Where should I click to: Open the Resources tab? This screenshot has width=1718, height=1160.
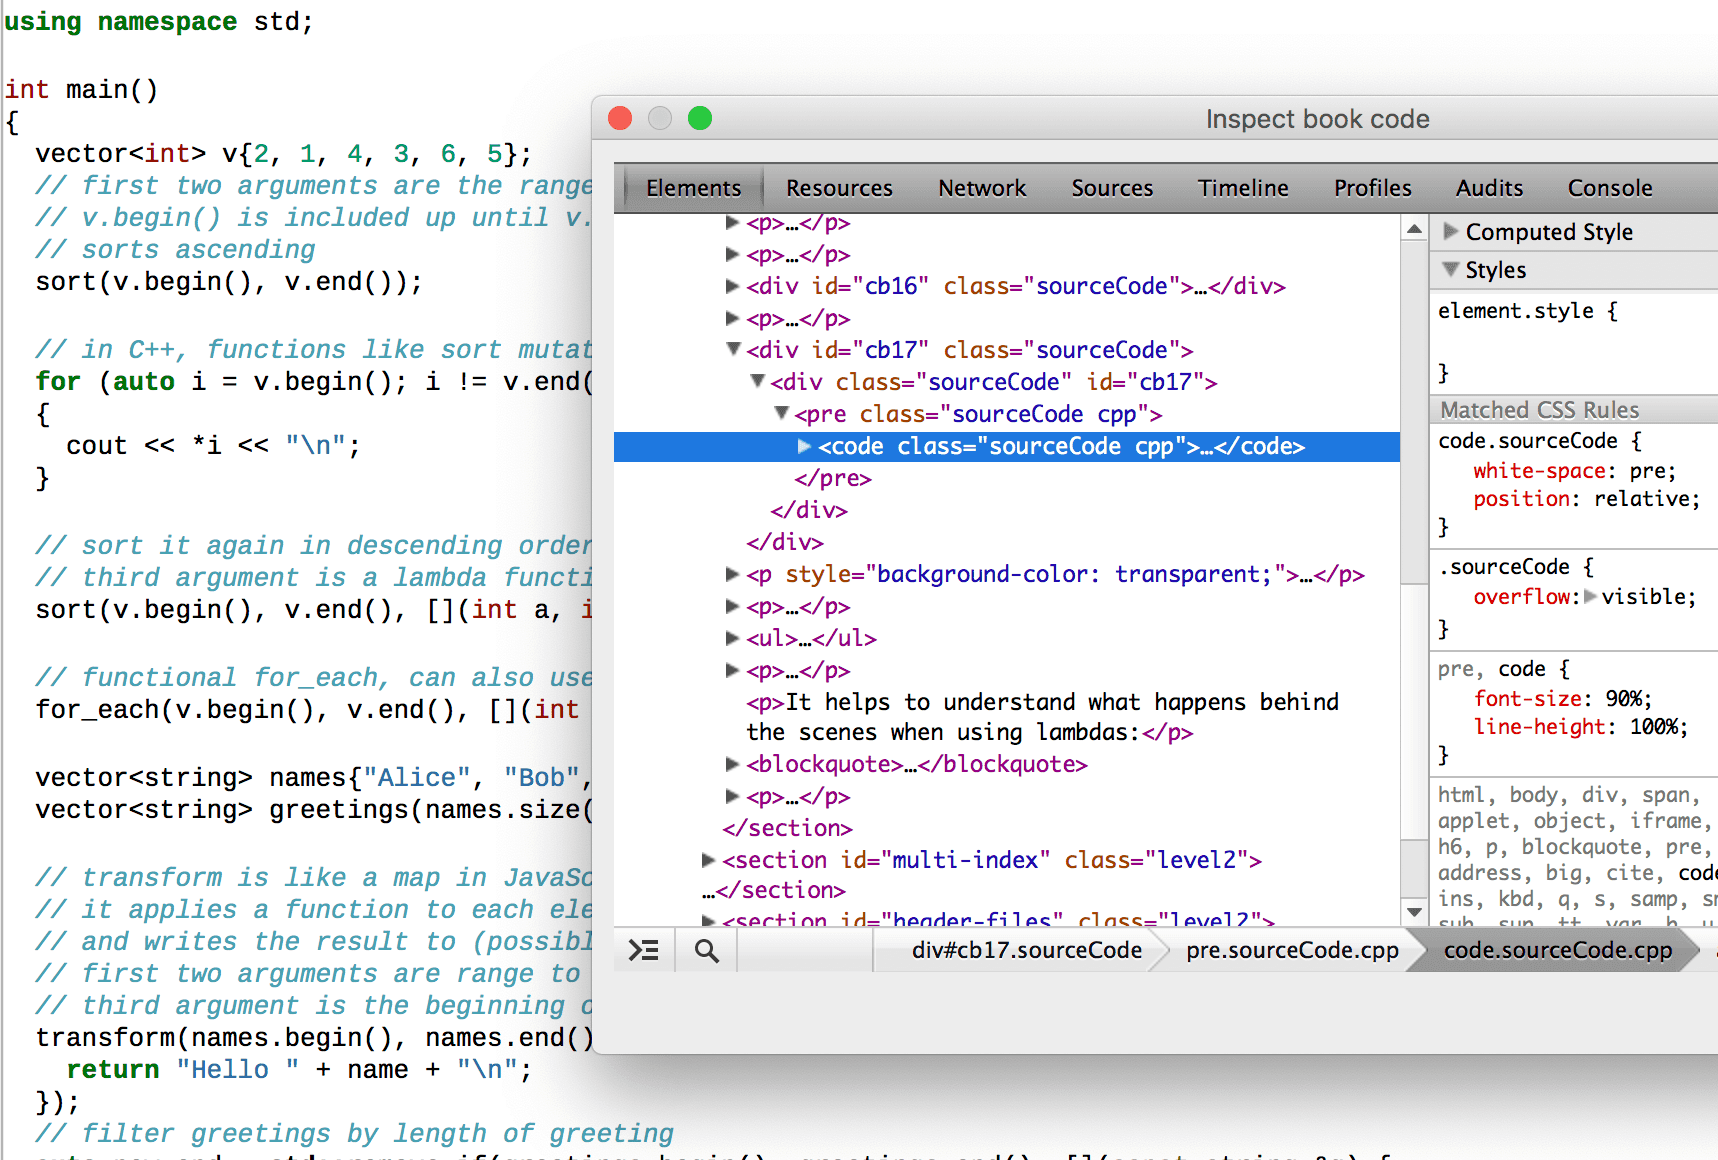coord(838,188)
